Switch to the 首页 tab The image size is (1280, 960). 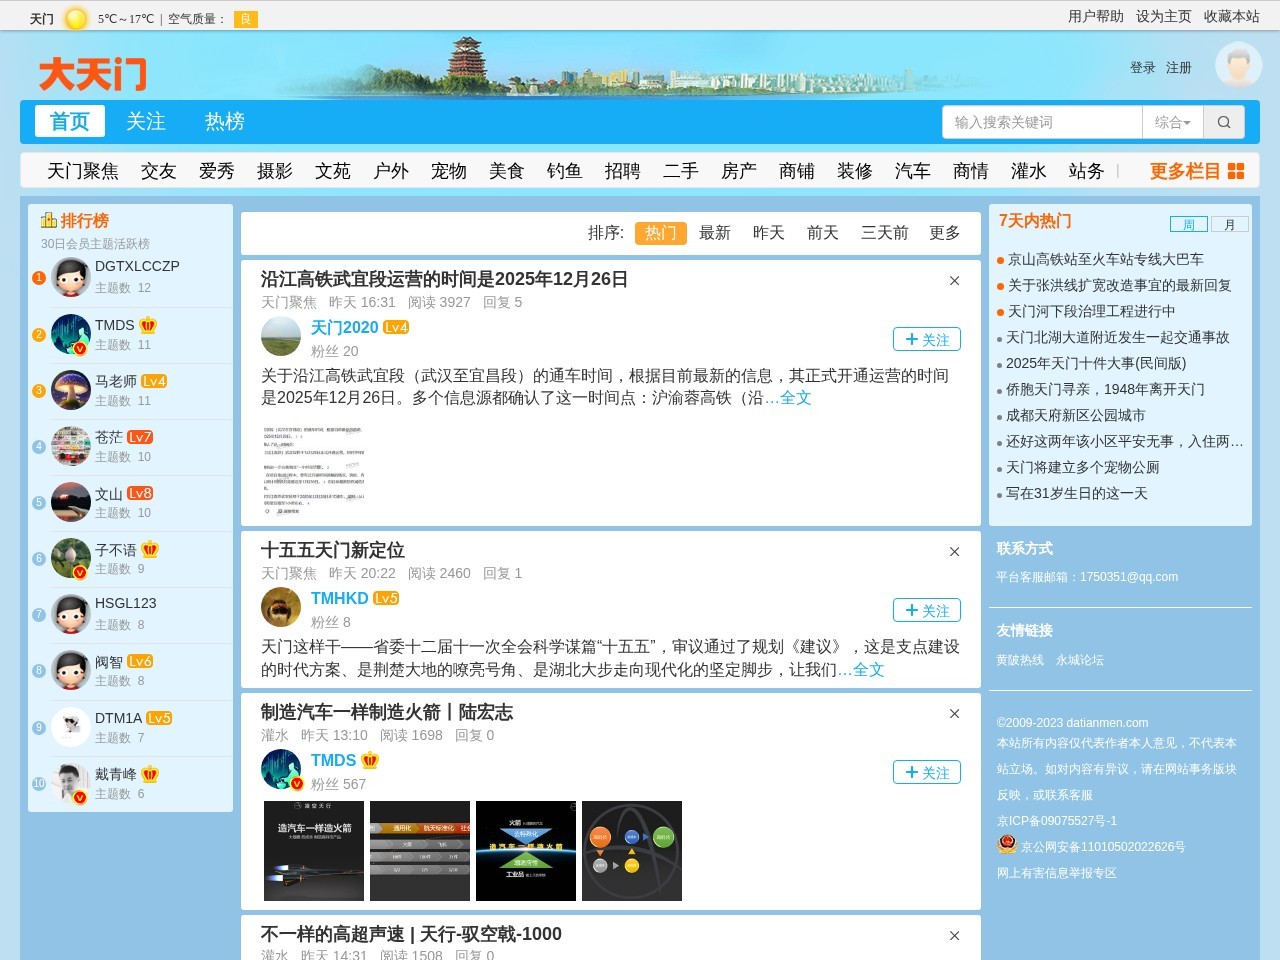click(x=69, y=121)
